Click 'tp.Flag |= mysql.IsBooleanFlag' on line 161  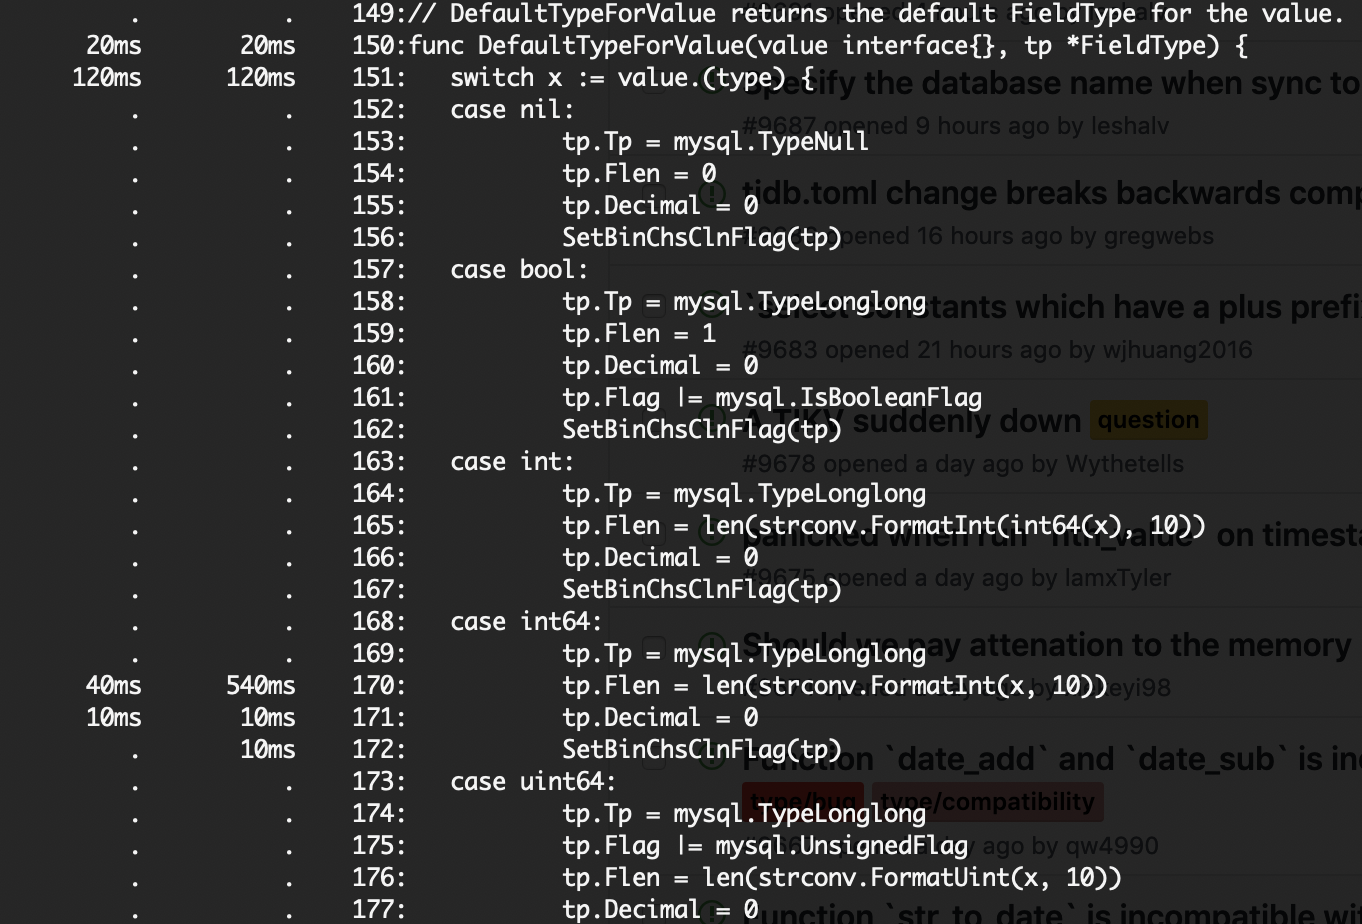coord(772,398)
